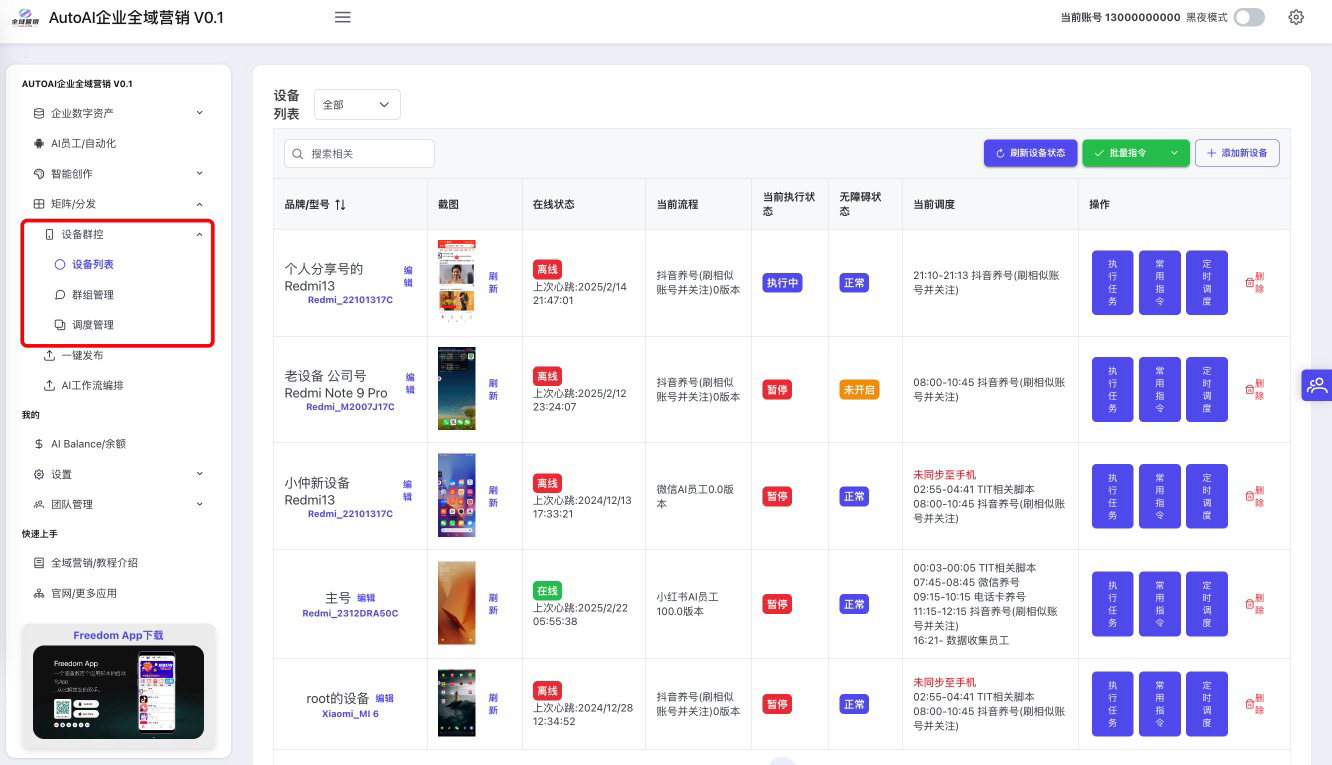
Task: Click 定时调度 for root的设备
Action: coord(1207,704)
